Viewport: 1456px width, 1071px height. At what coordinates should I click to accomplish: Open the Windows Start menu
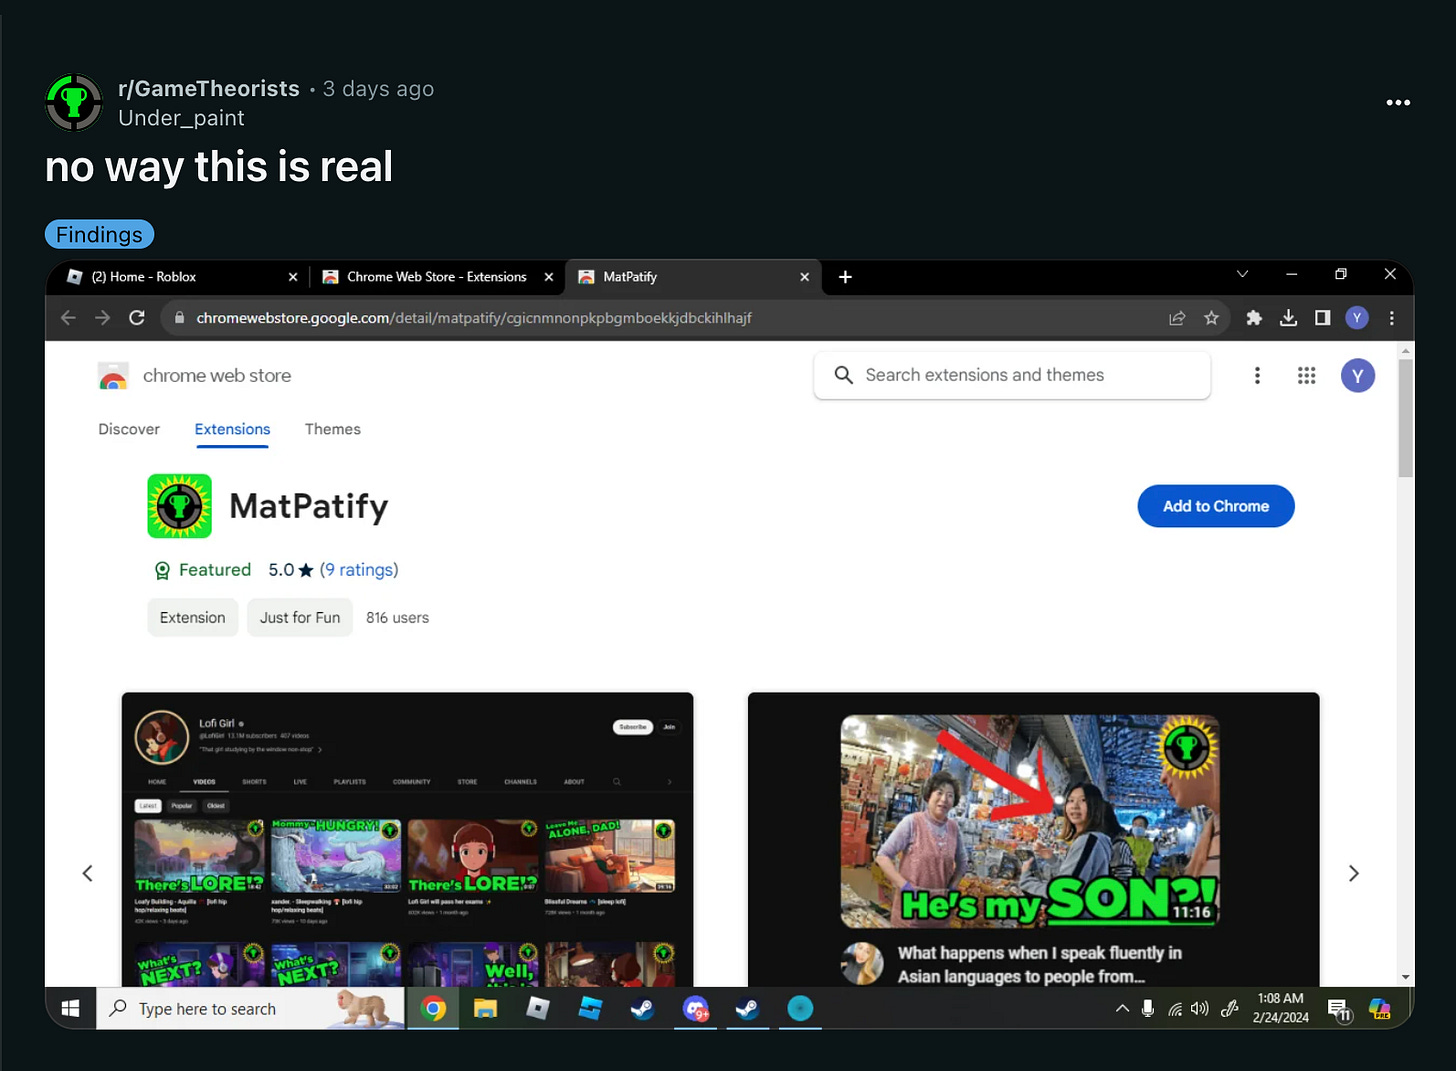click(x=71, y=1009)
